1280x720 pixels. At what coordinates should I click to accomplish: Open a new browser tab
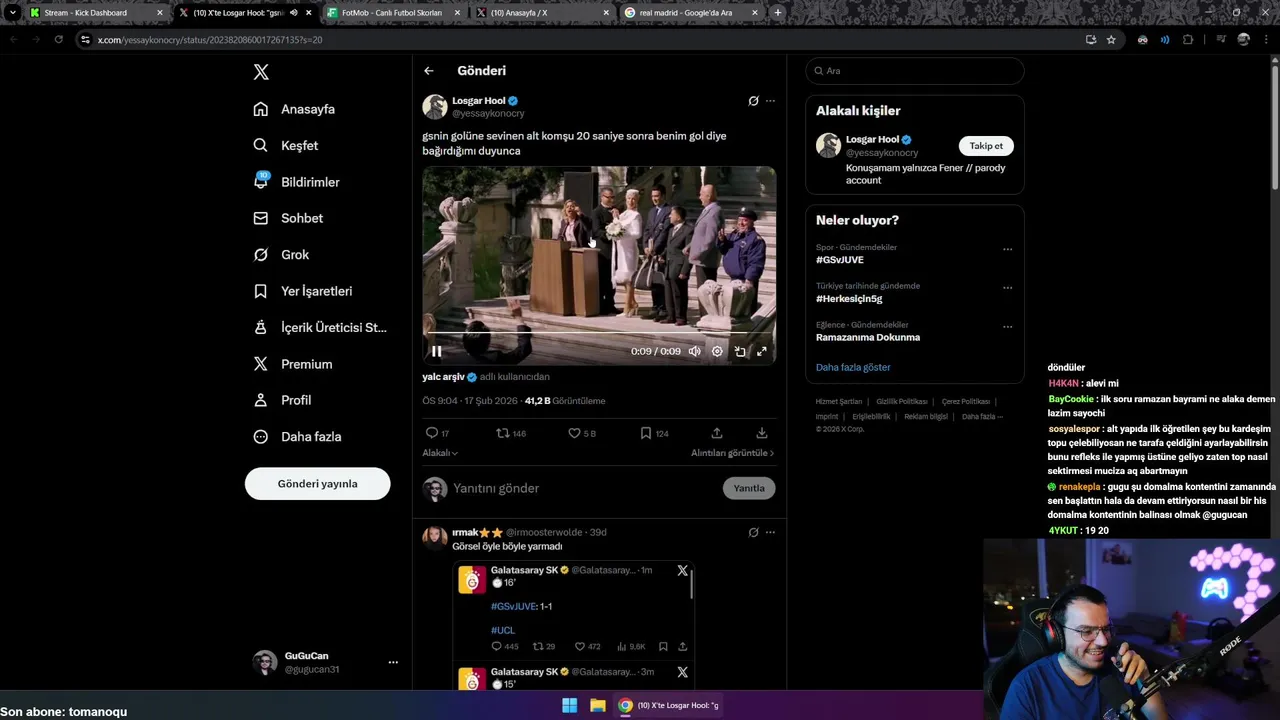click(x=778, y=13)
